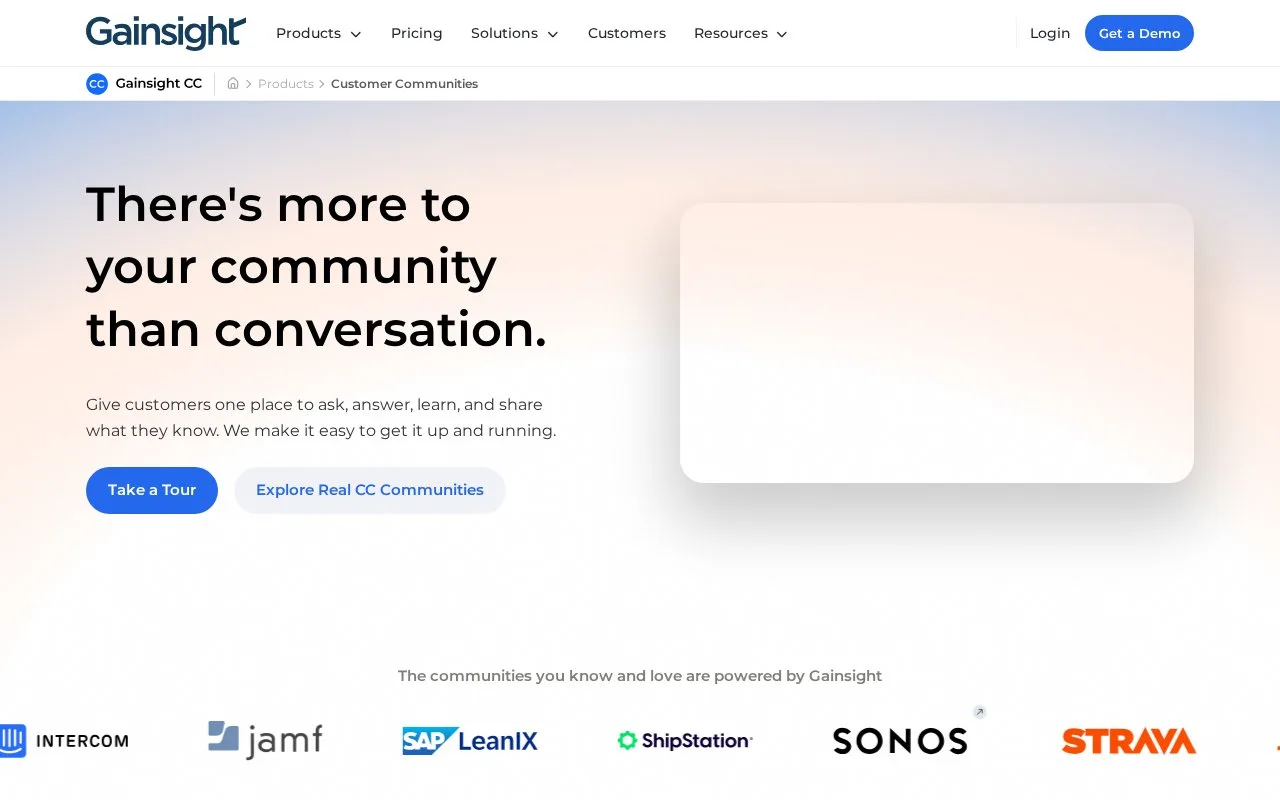
Task: Click the Customer Communities breadcrumb text
Action: pos(404,84)
